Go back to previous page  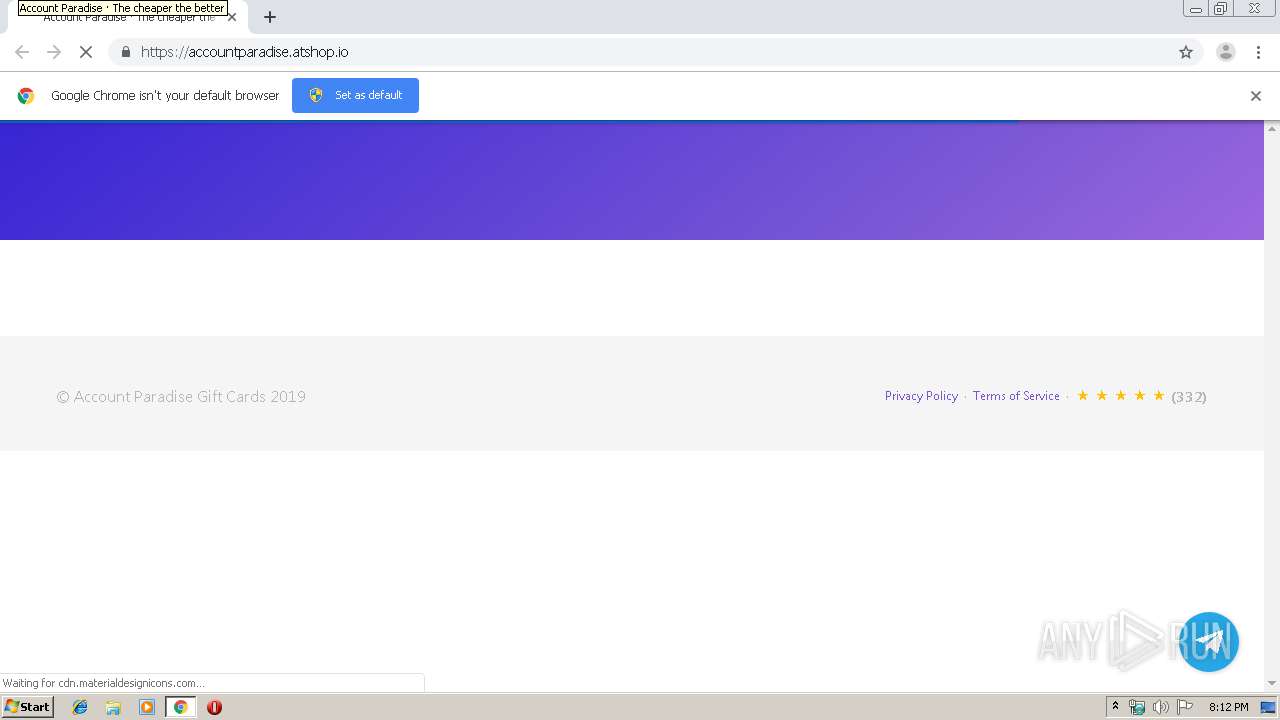22,52
